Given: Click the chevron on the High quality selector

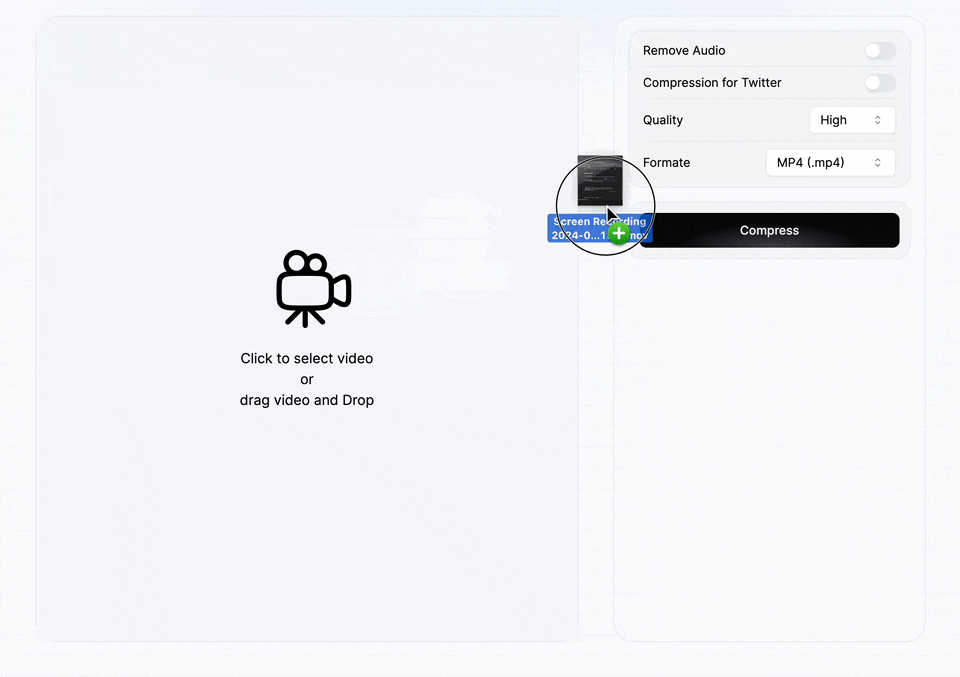Looking at the screenshot, I should (877, 119).
